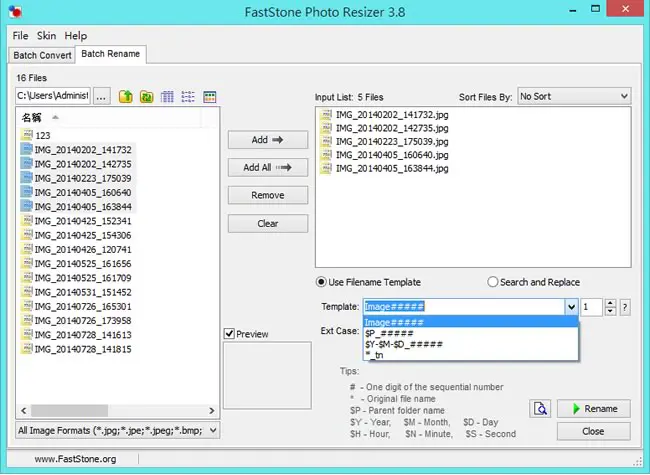
Task: Switch to thumbnails view icon
Action: pyautogui.click(x=167, y=97)
